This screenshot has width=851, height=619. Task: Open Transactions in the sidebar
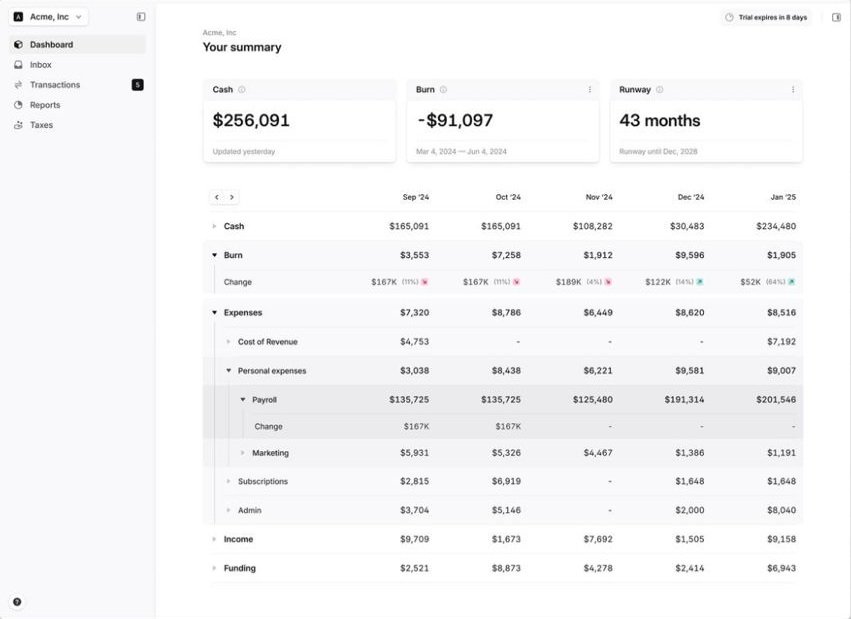(x=54, y=85)
